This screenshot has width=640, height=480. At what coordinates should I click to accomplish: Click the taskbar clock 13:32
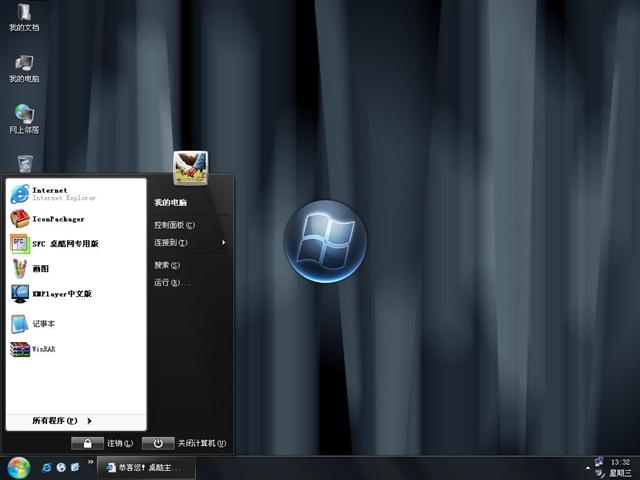[x=620, y=462]
